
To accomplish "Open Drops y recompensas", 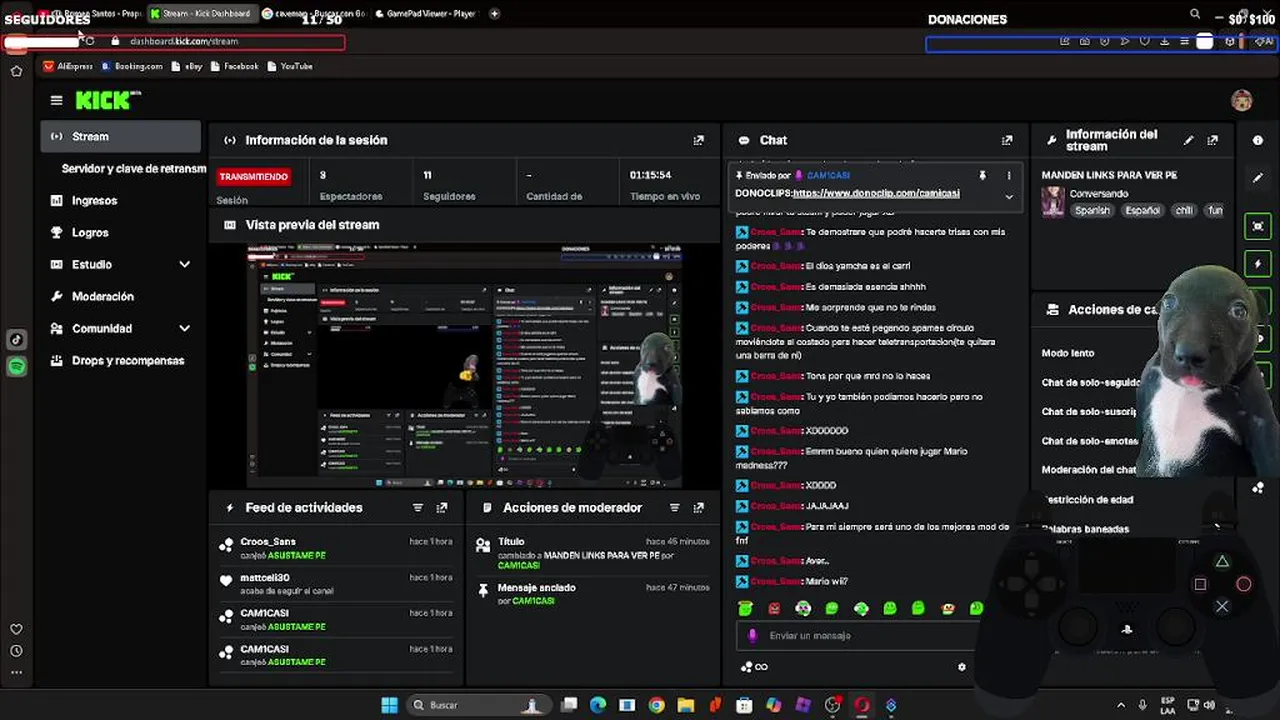I will tap(127, 360).
